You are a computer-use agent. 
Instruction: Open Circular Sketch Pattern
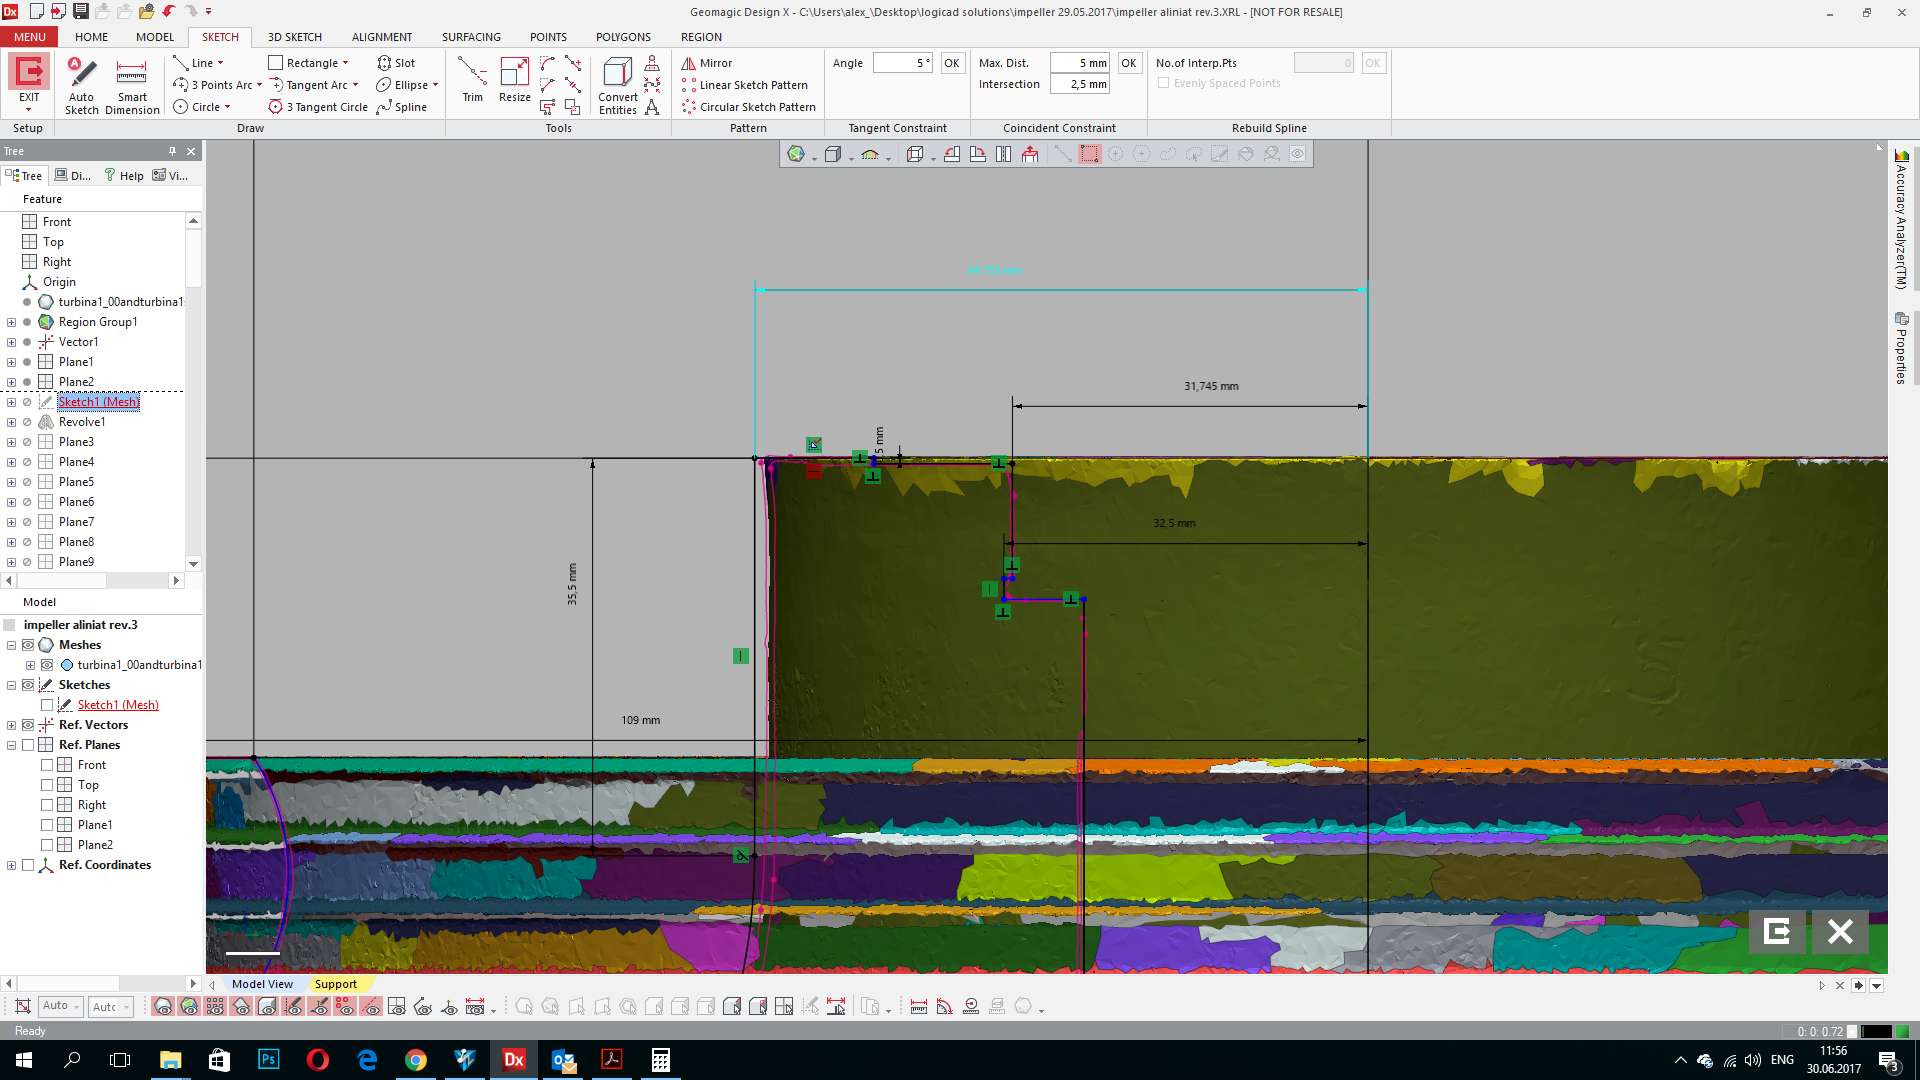click(x=749, y=107)
